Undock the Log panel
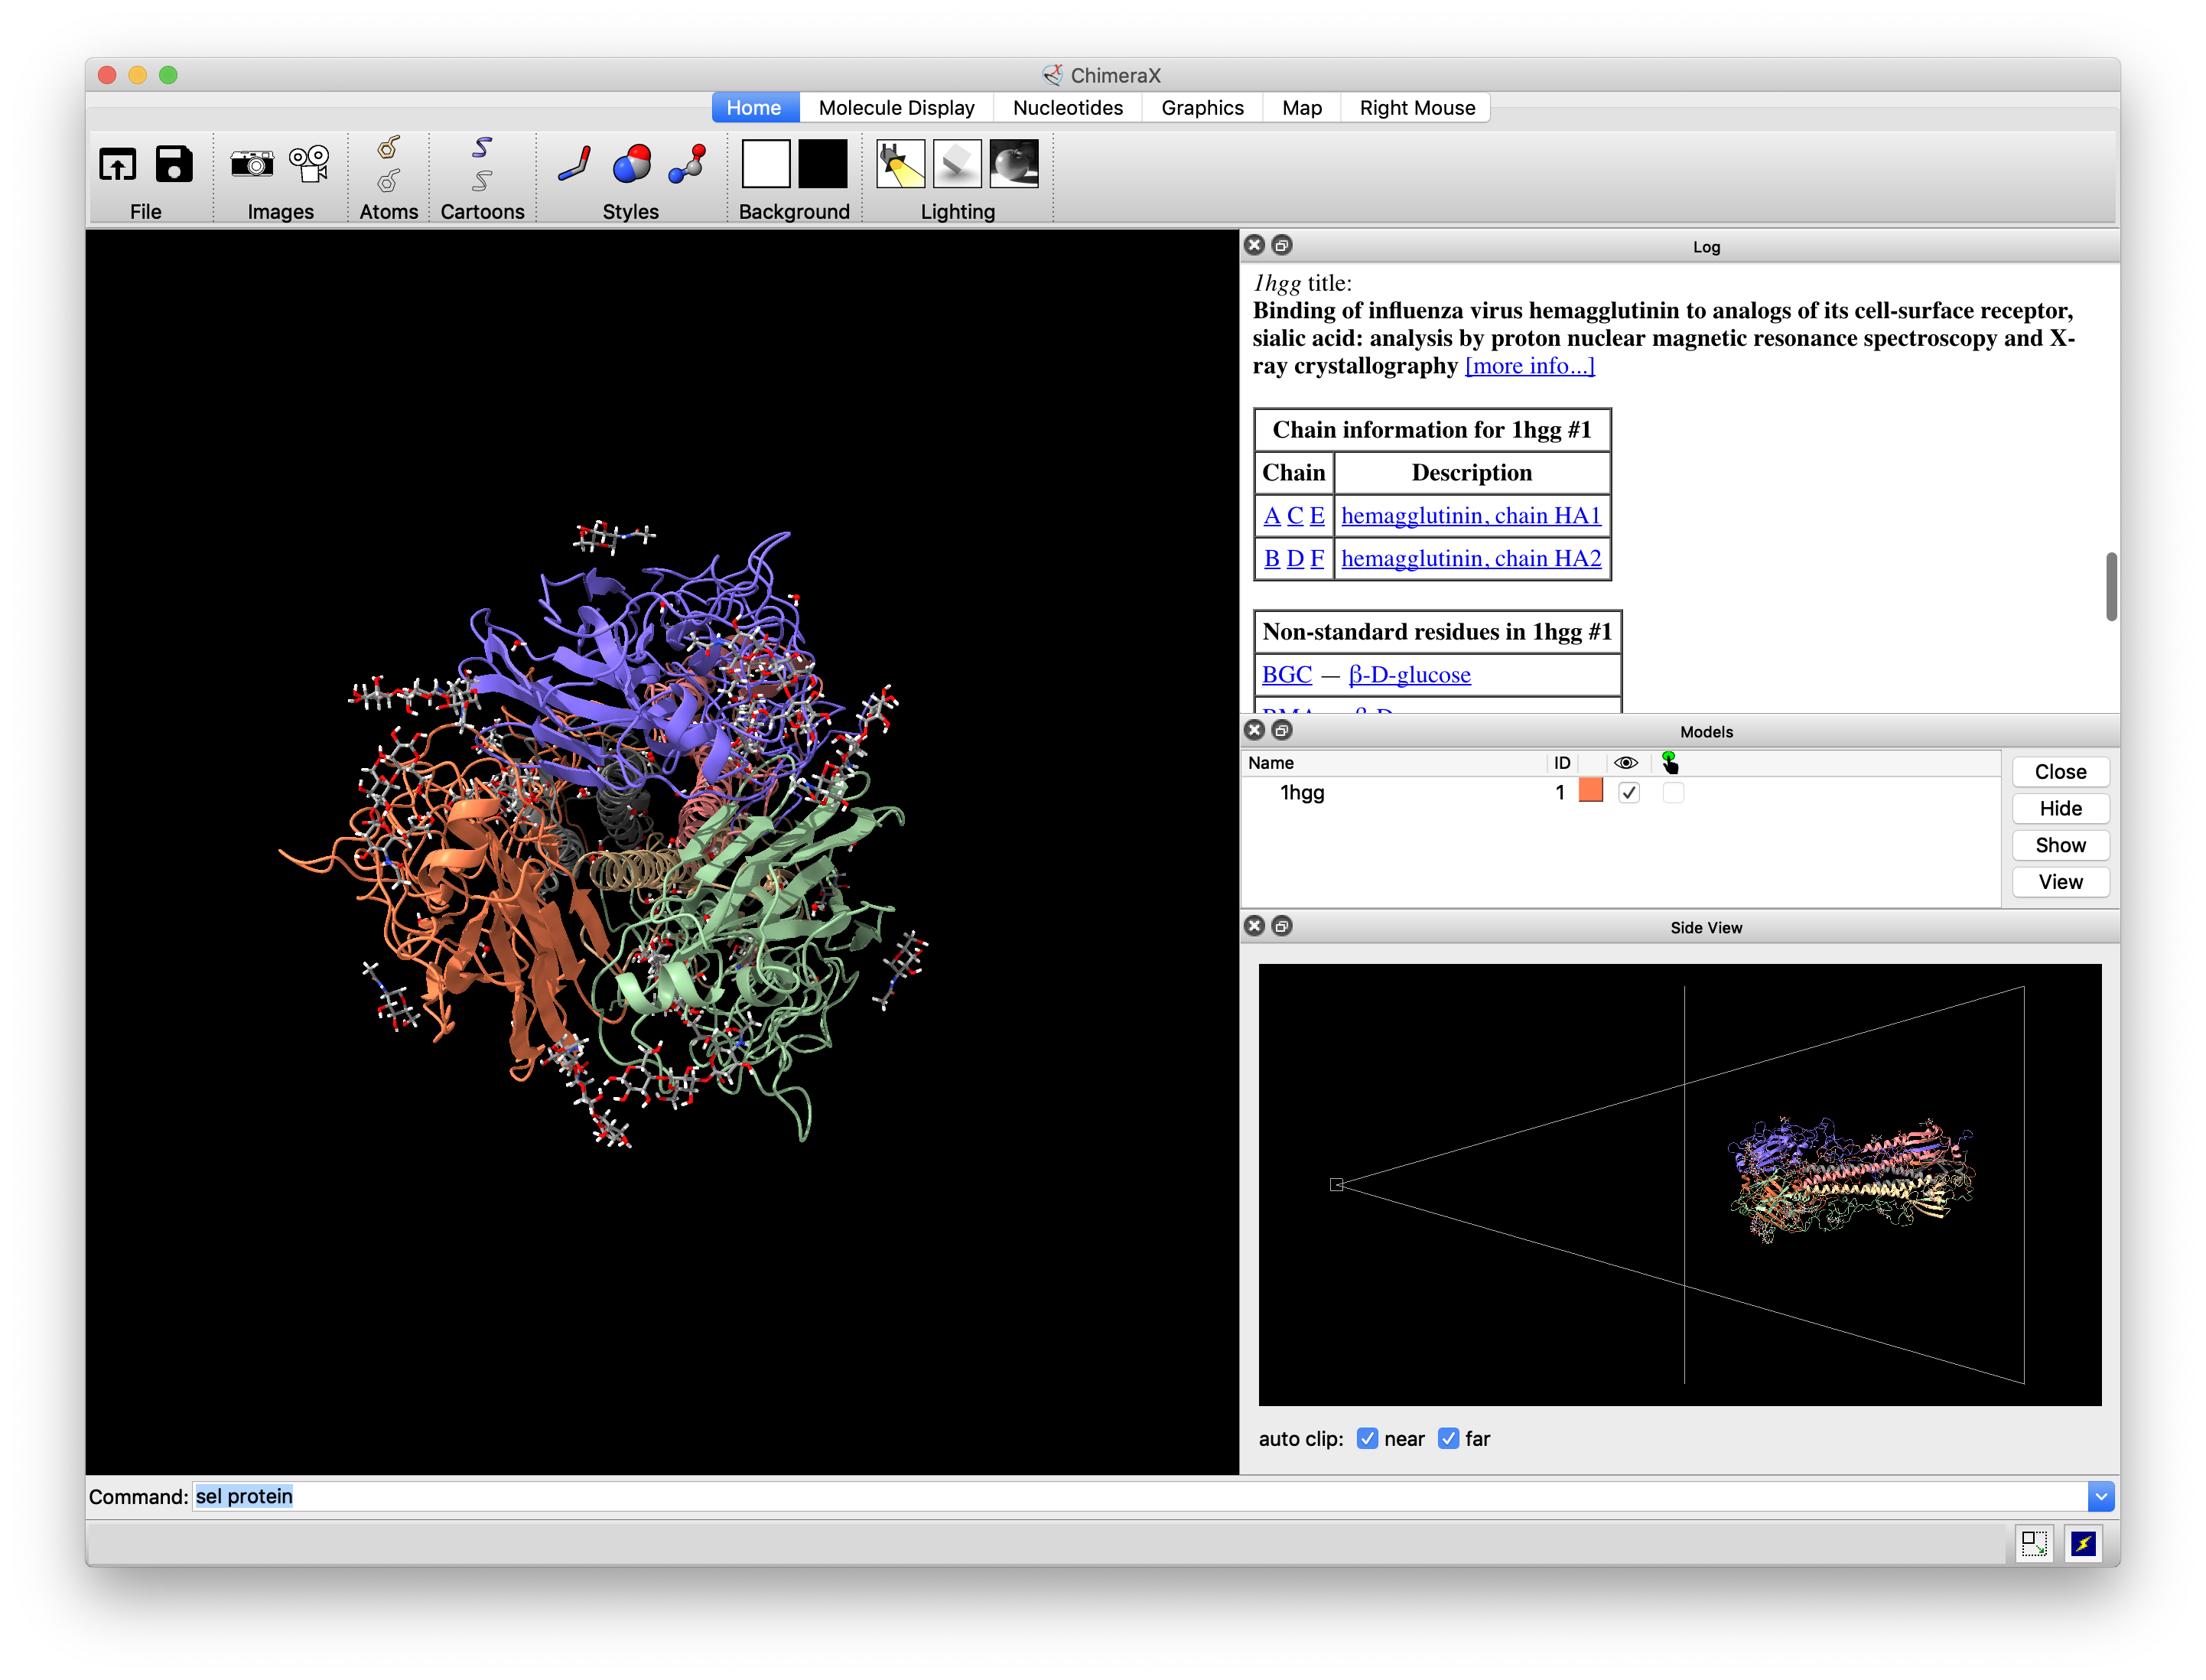Image resolution: width=2206 pixels, height=1680 pixels. [1282, 245]
